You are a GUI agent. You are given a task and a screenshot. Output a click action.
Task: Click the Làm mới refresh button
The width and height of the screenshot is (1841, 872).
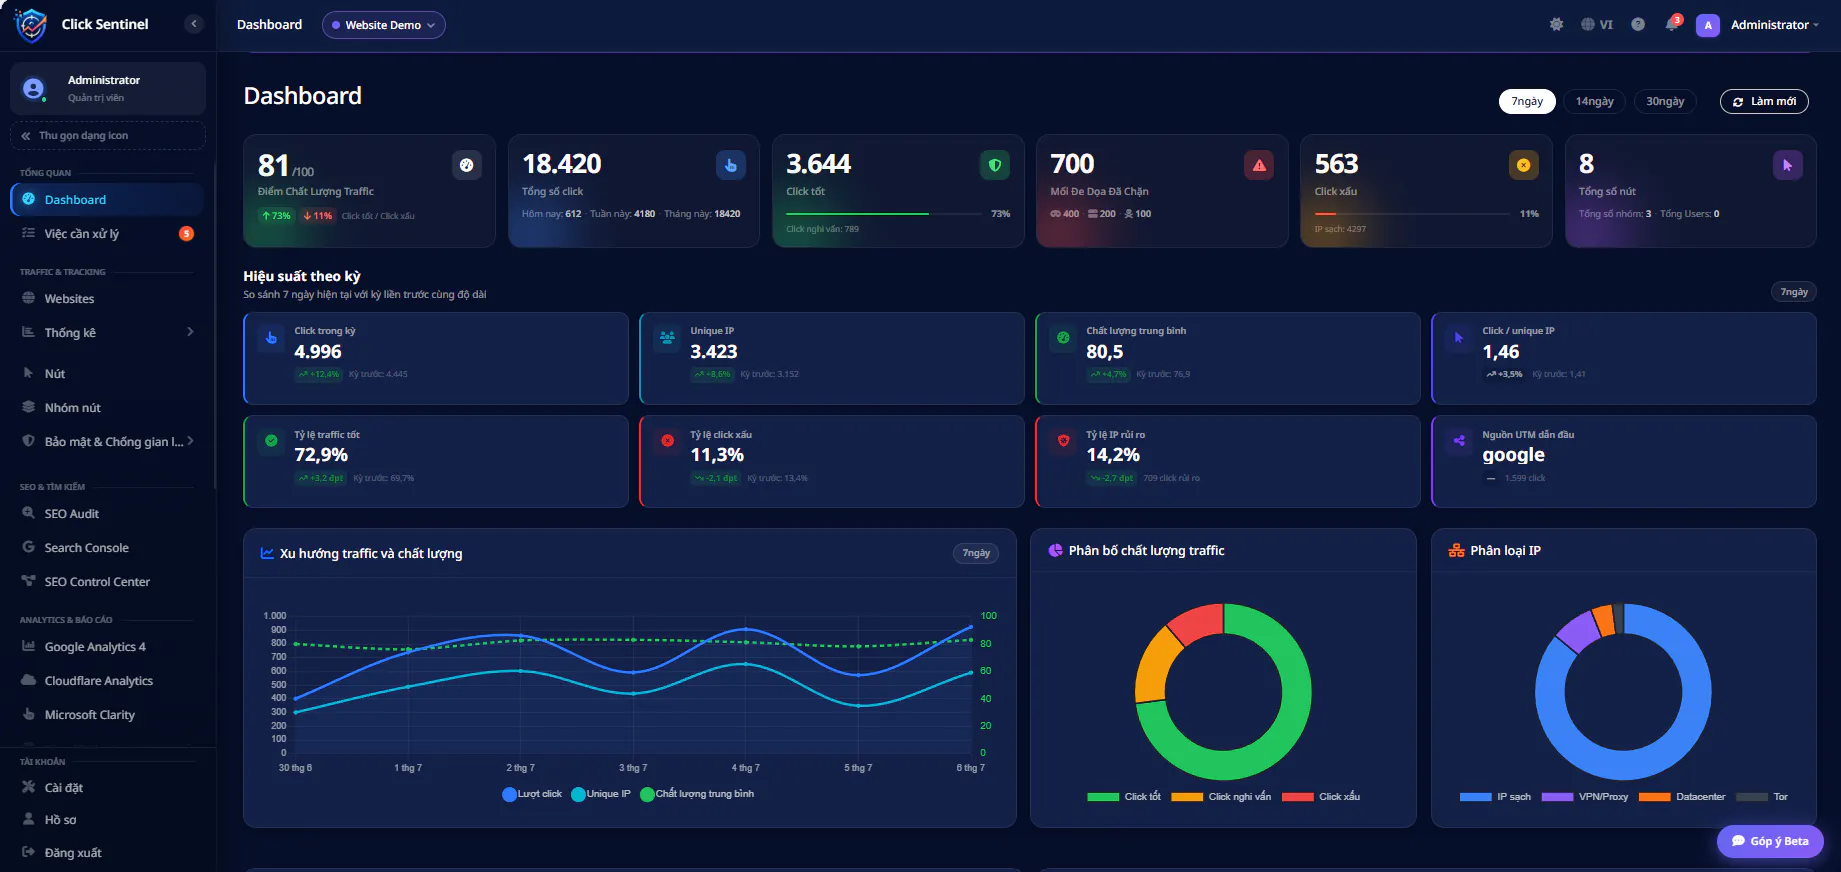pyautogui.click(x=1764, y=101)
